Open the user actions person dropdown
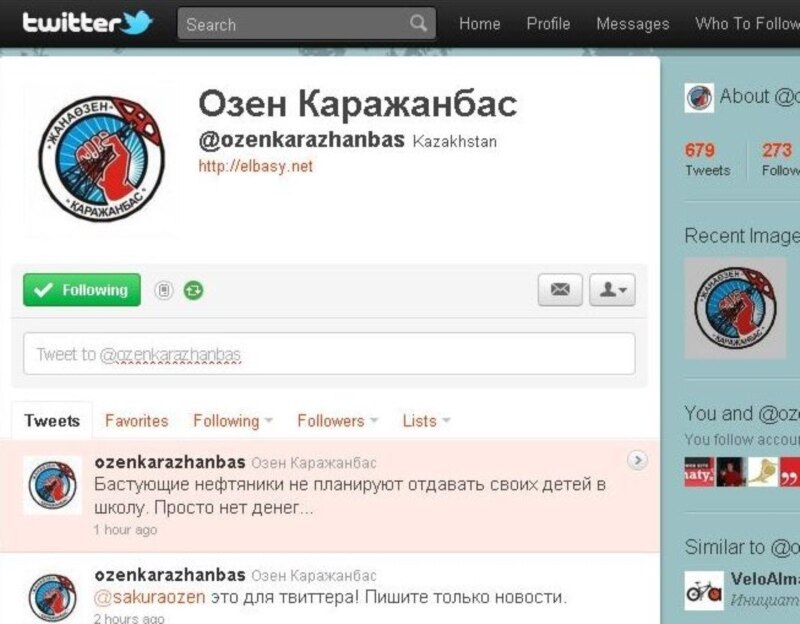The height and width of the screenshot is (624, 800). click(612, 290)
